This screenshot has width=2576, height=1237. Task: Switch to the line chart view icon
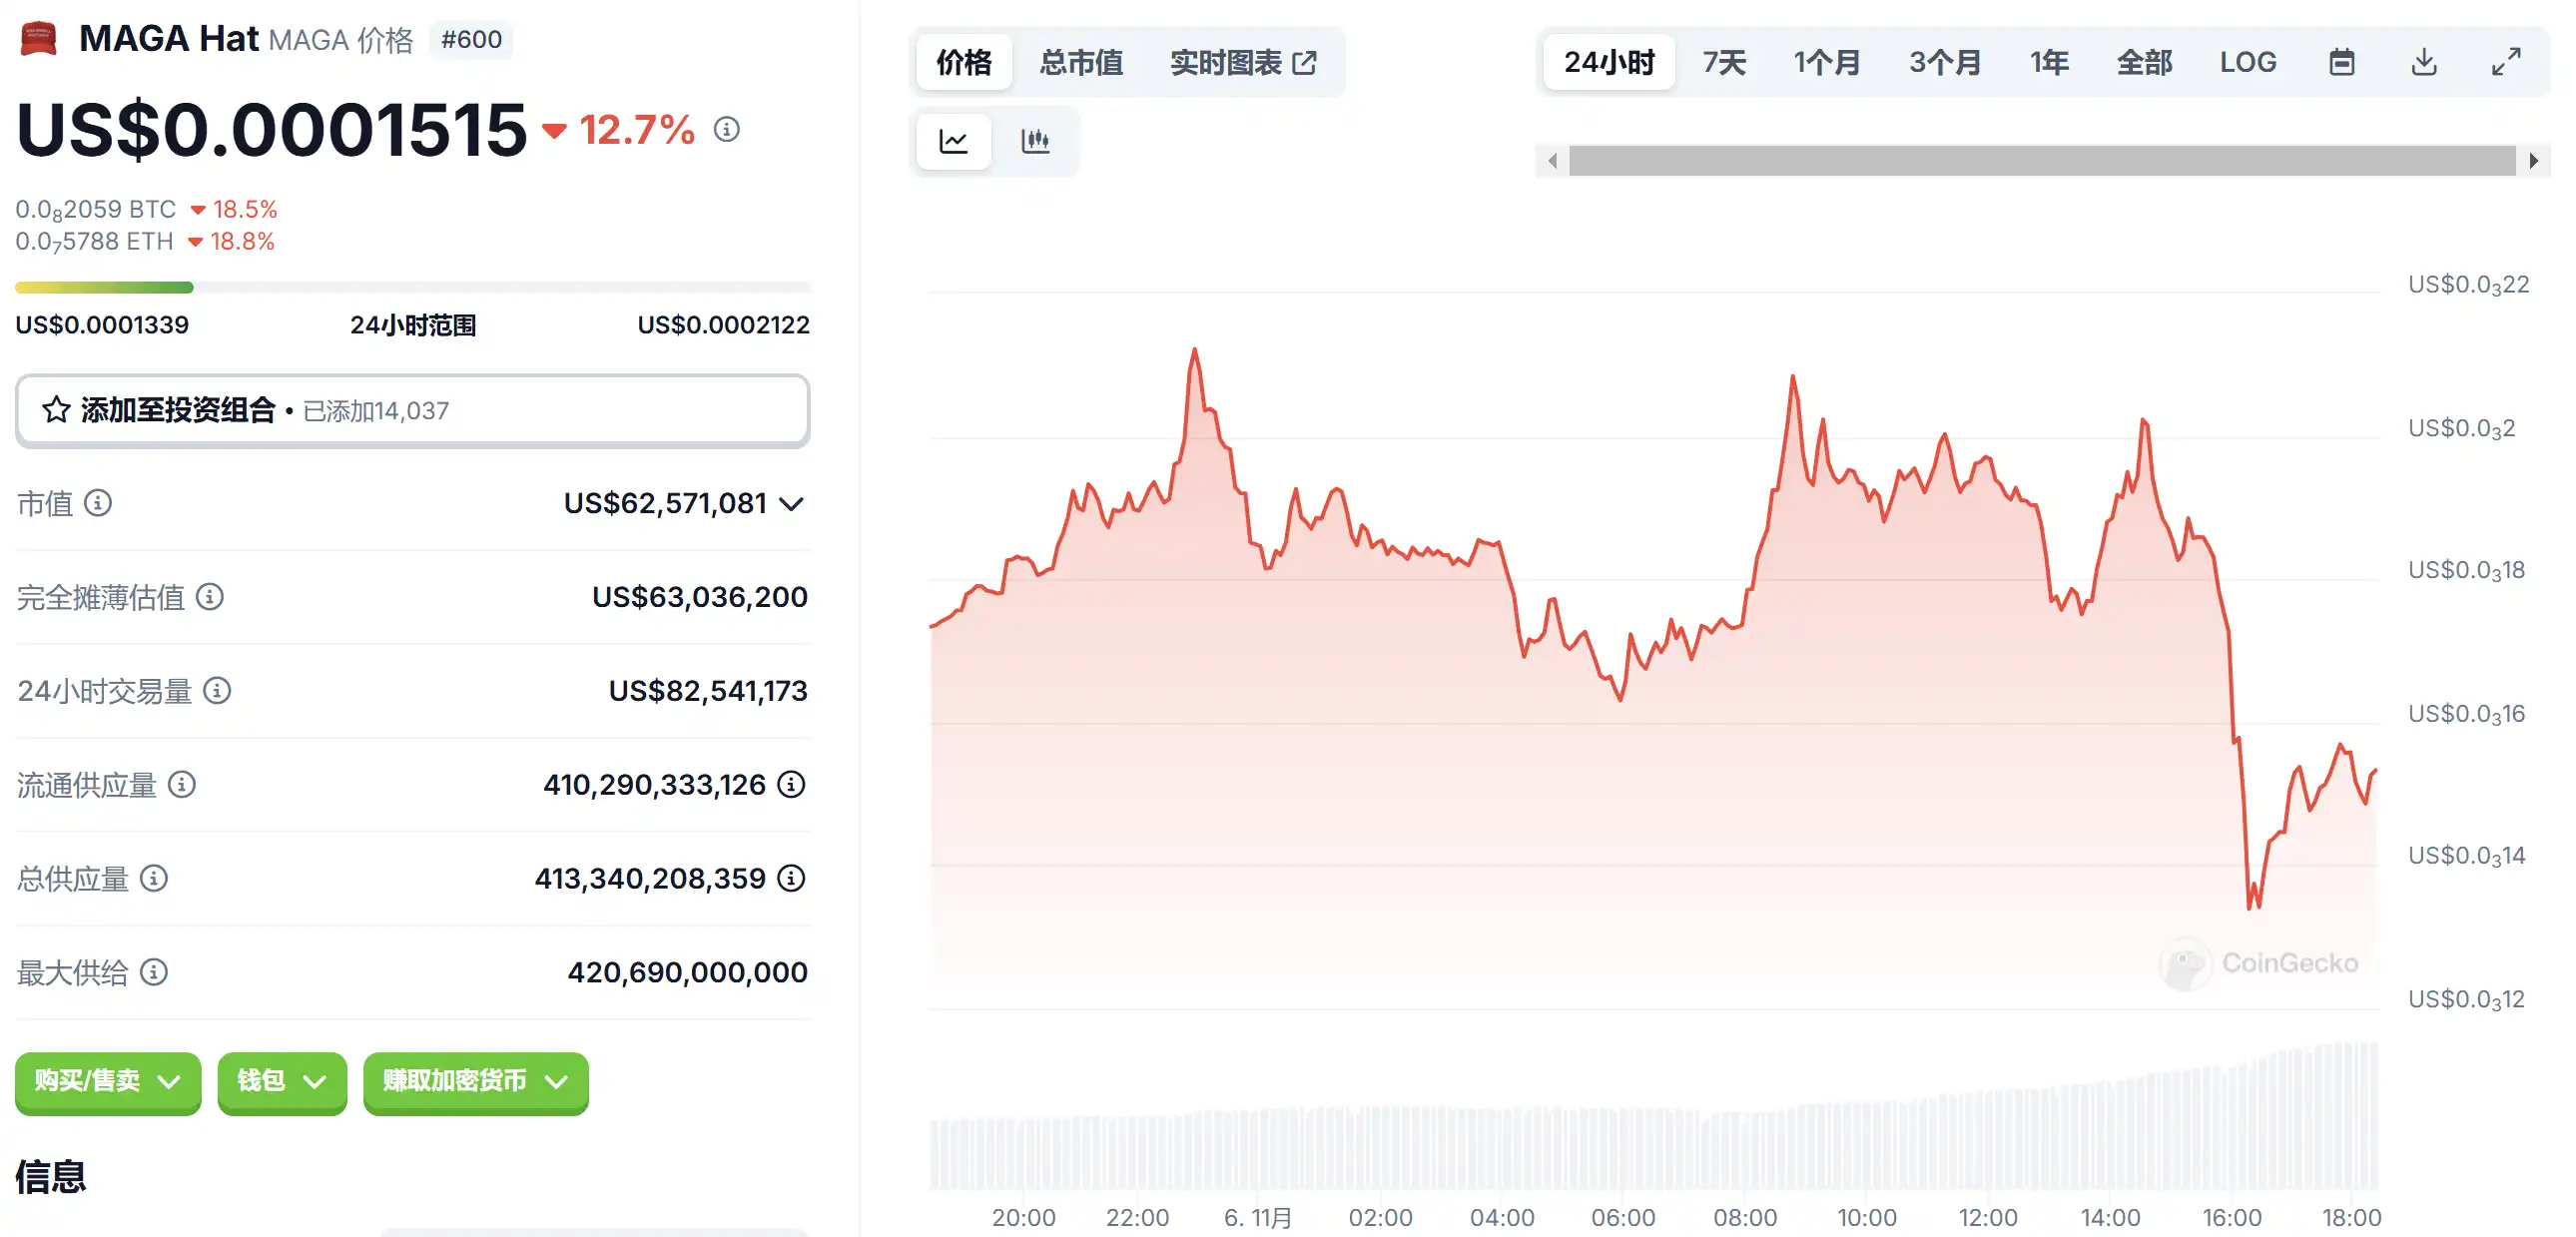point(953,141)
